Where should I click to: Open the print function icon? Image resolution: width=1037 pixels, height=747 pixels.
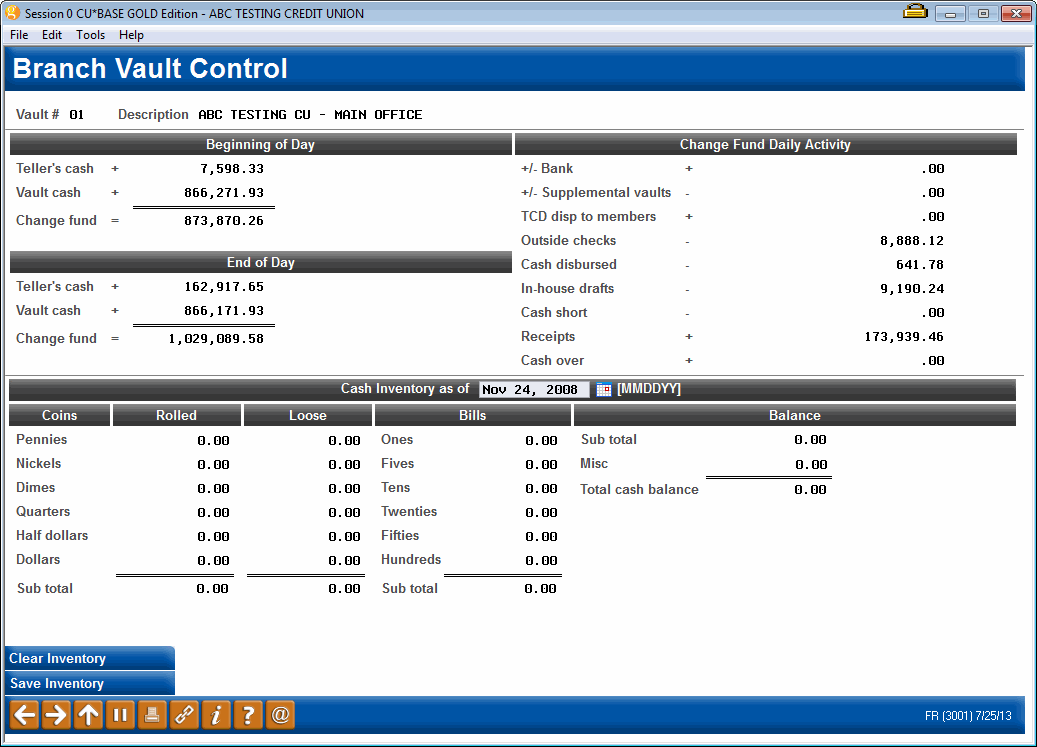tap(151, 714)
